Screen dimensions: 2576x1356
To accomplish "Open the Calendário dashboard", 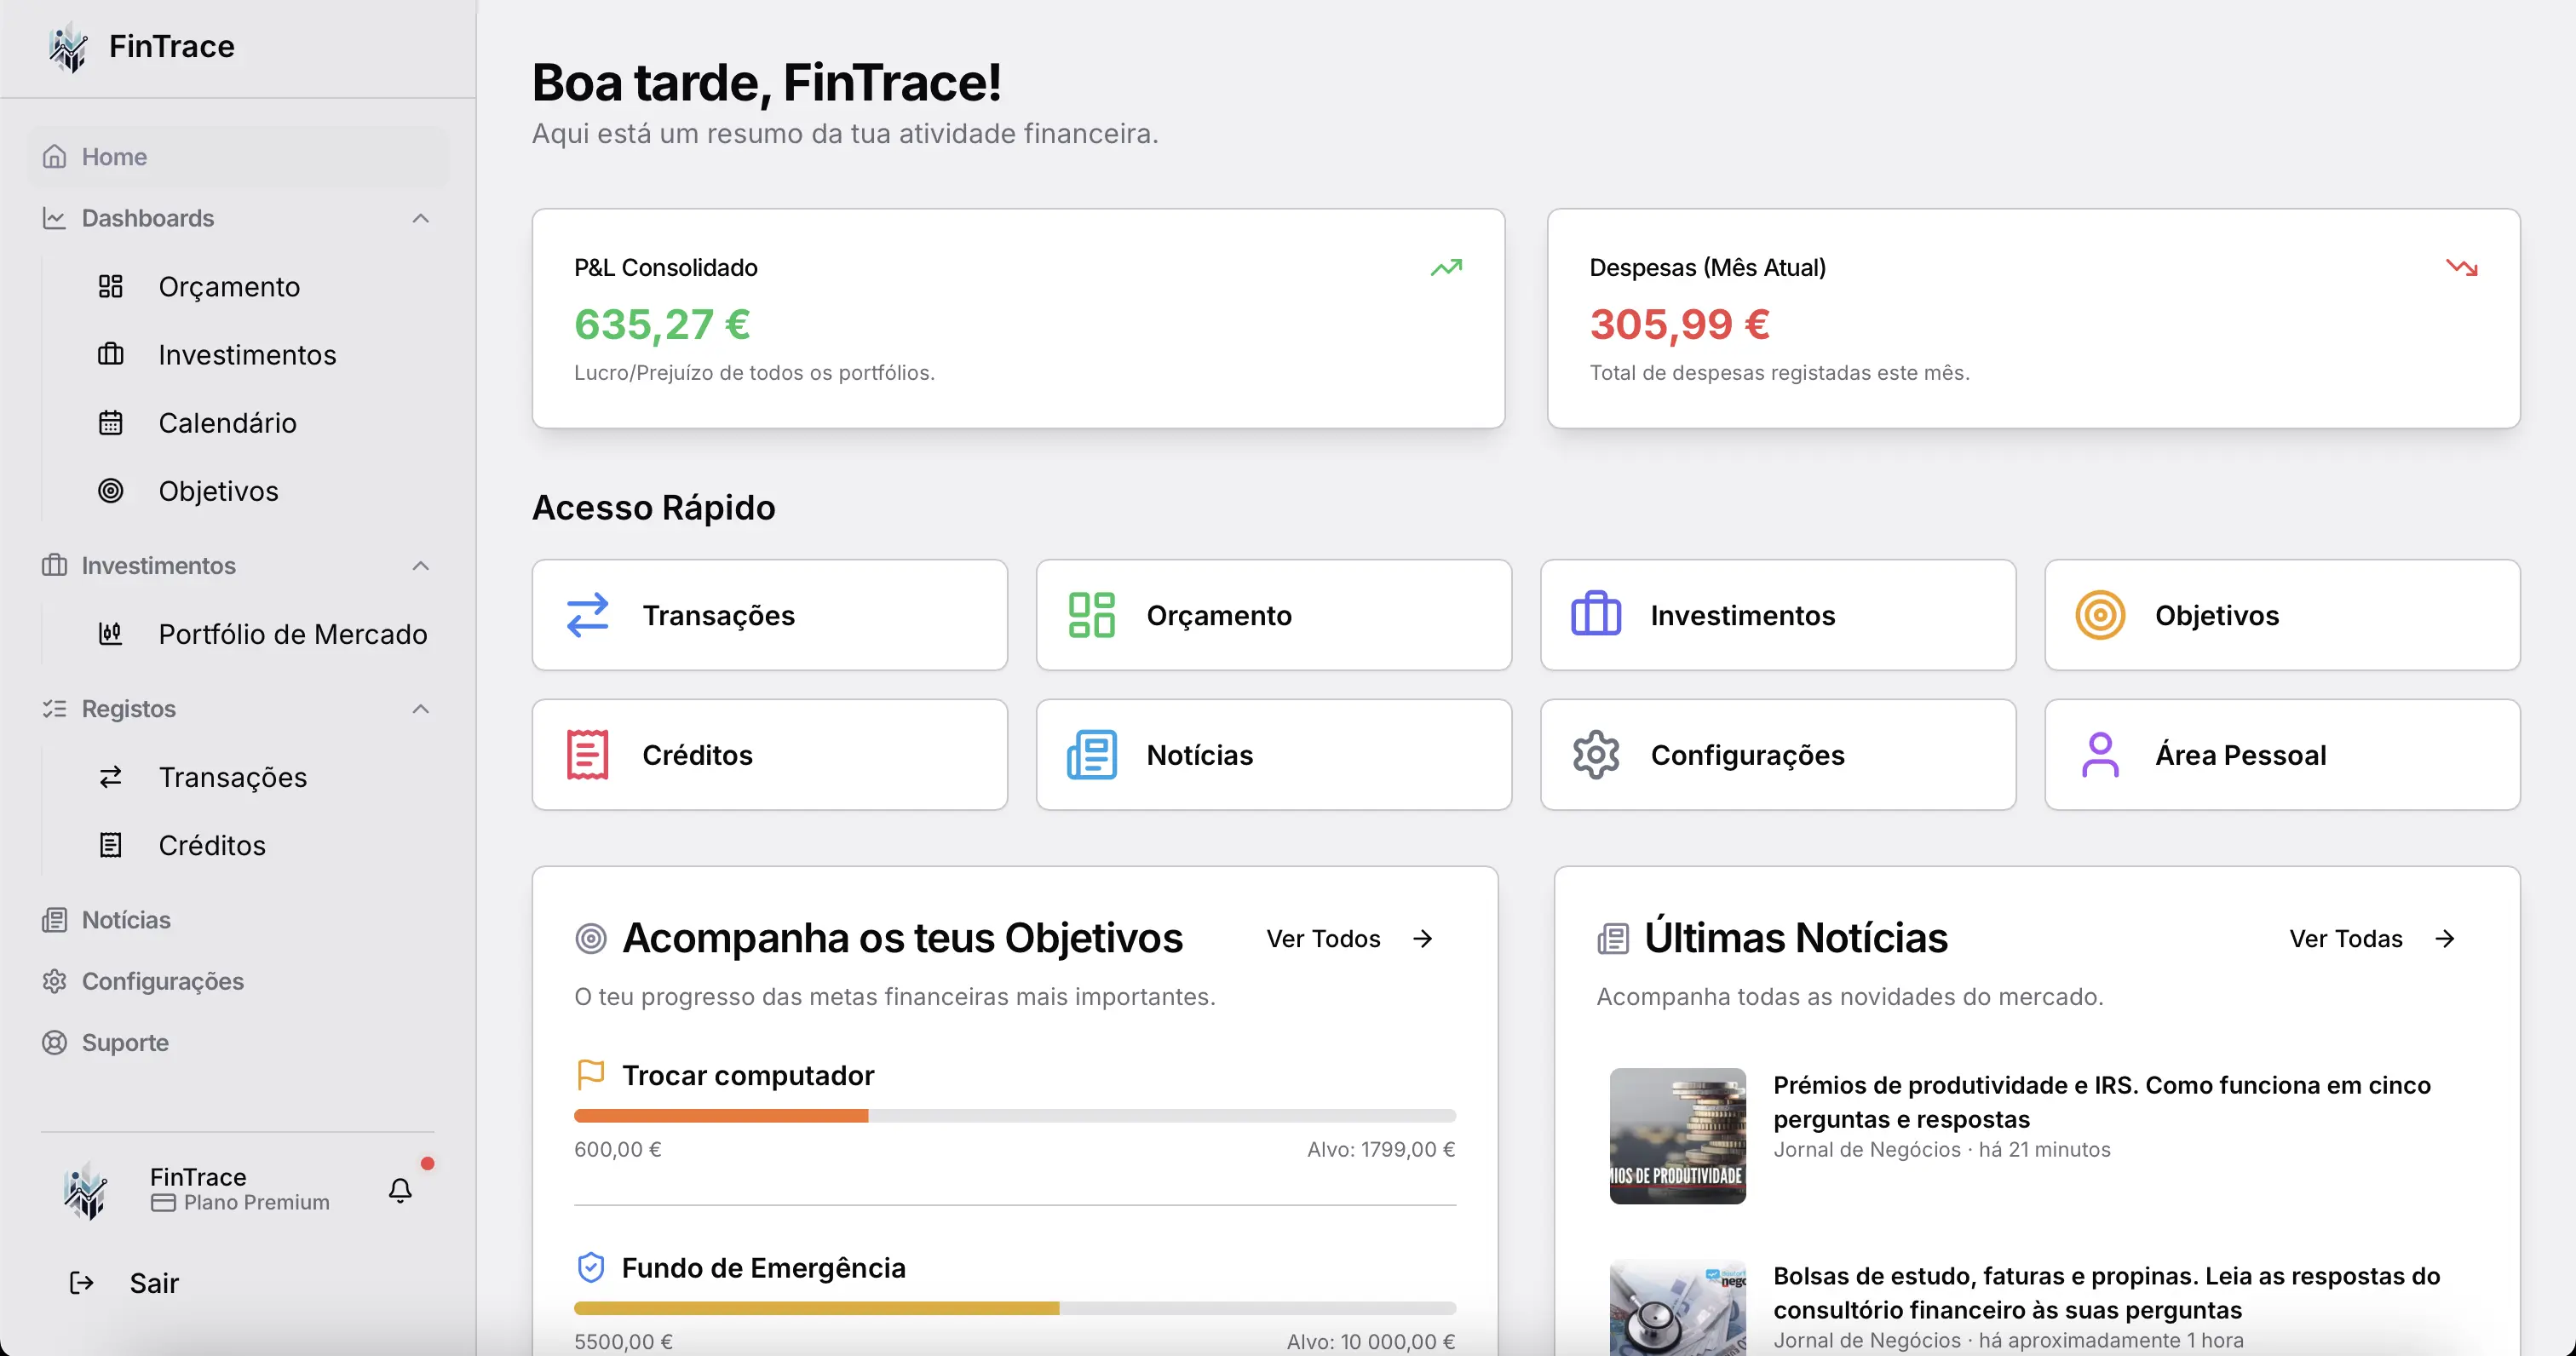I will tap(227, 423).
